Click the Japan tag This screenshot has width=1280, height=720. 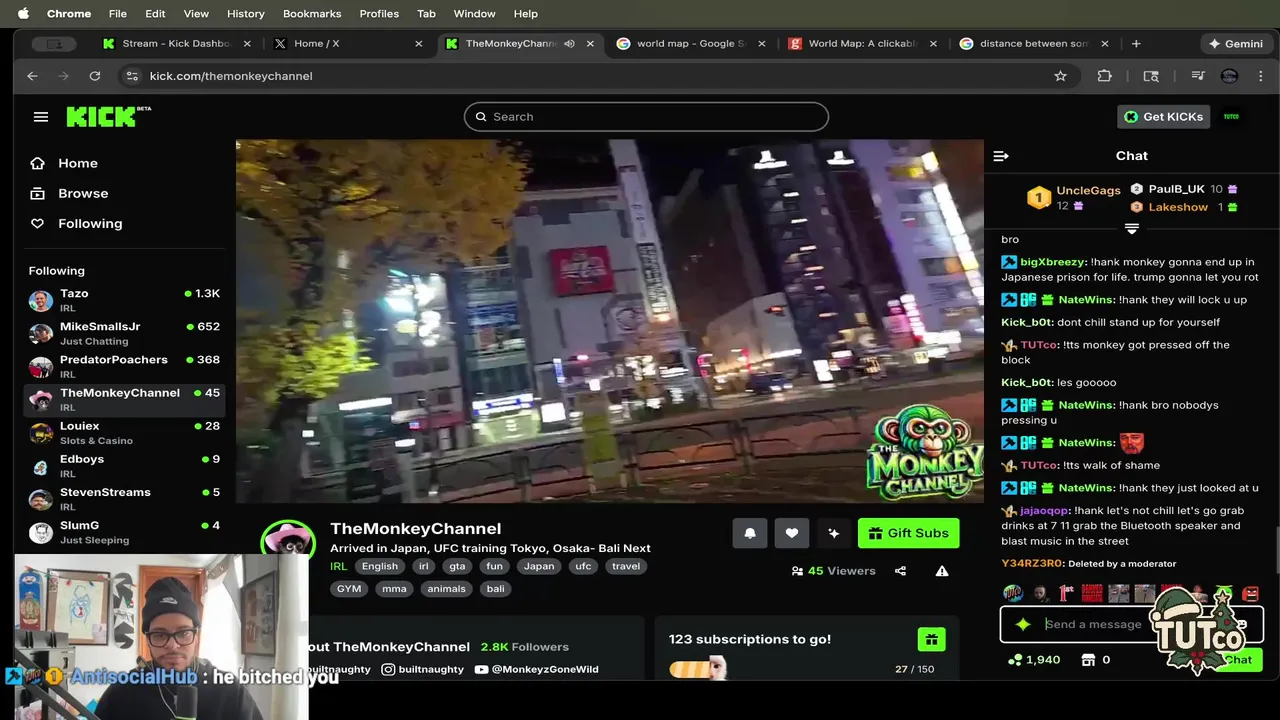[538, 566]
